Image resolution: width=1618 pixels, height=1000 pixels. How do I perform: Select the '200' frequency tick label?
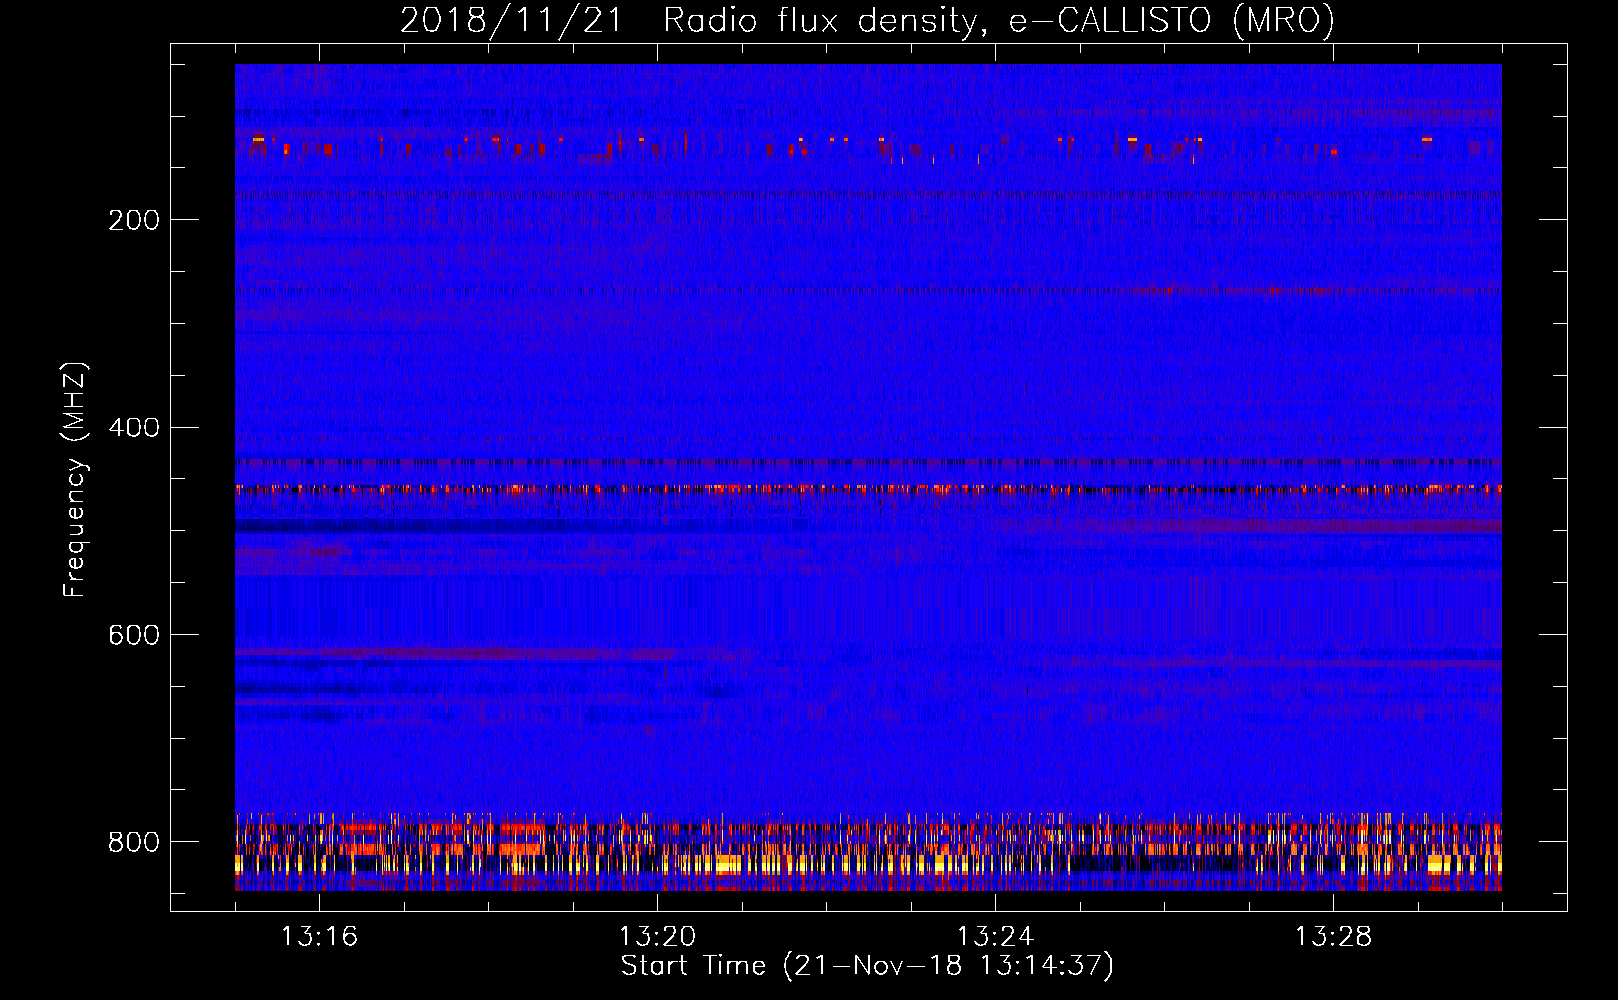[x=134, y=220]
